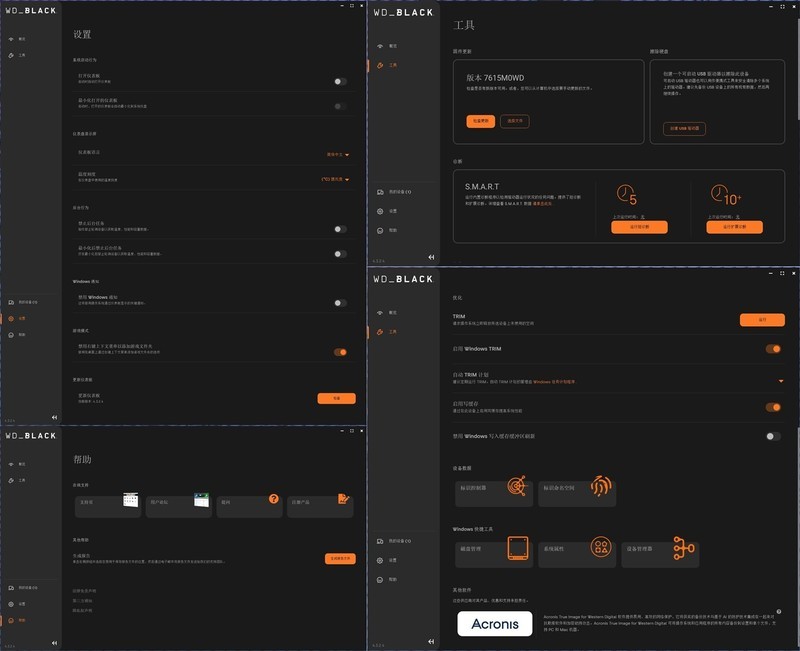Open 磁盘管理 disk management shortcut card

pyautogui.click(x=494, y=553)
